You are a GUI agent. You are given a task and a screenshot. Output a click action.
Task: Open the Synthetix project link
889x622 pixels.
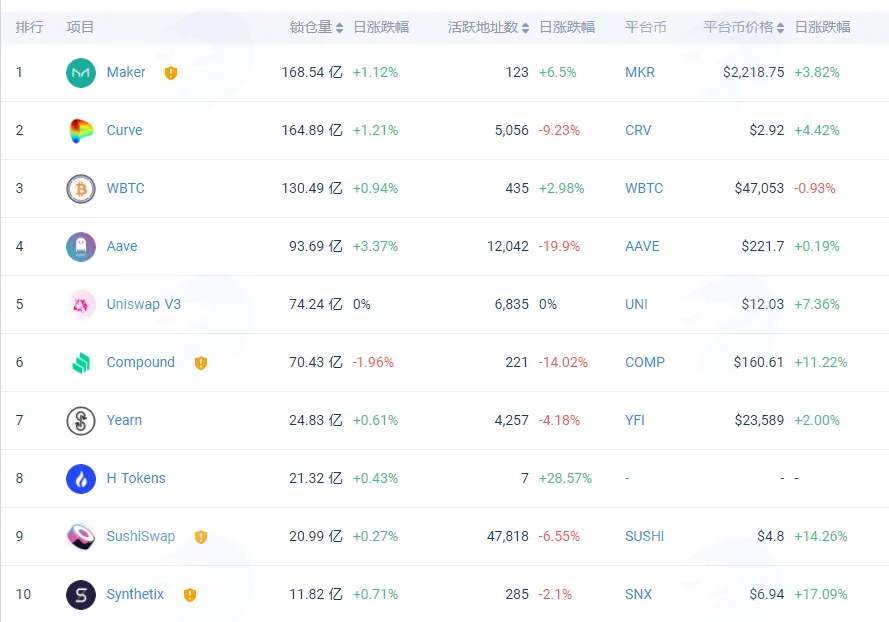pos(135,594)
